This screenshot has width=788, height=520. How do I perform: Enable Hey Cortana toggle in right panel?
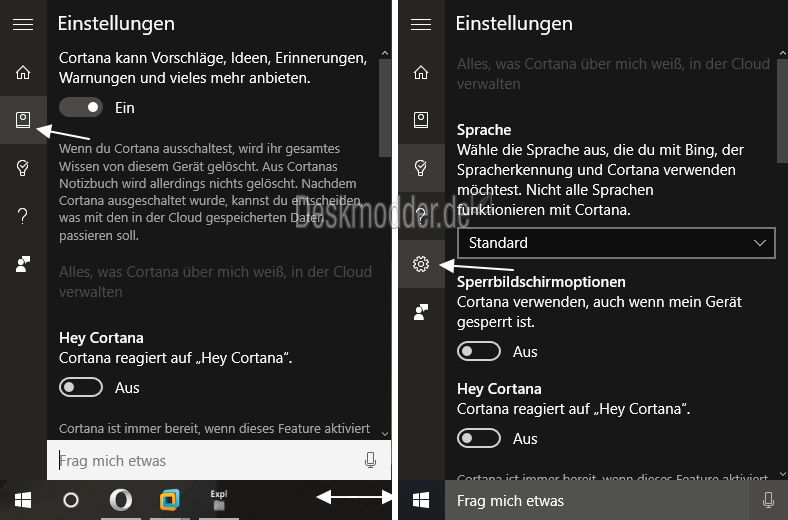tap(478, 438)
